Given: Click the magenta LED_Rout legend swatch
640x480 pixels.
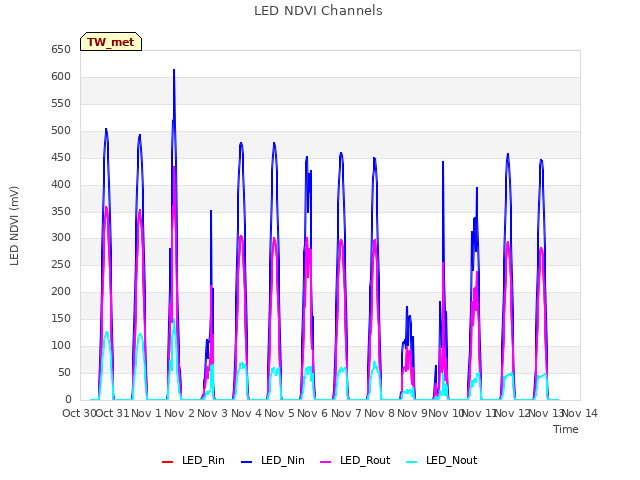Looking at the screenshot, I should (325, 462).
